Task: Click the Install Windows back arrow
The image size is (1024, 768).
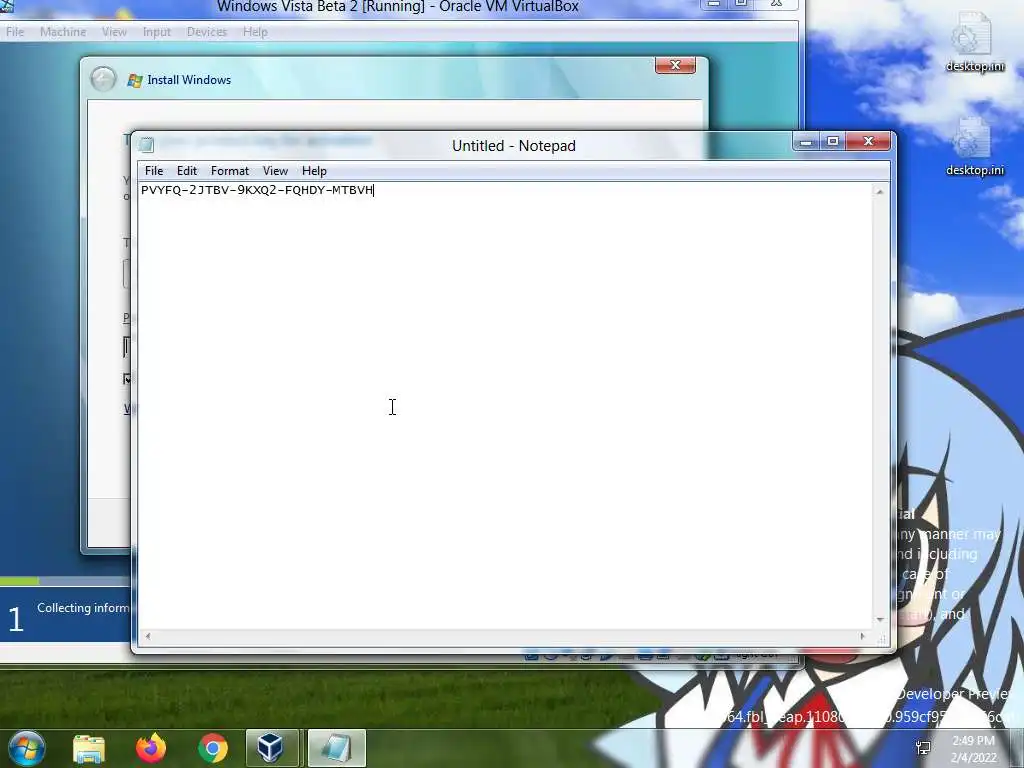Action: [x=103, y=80]
